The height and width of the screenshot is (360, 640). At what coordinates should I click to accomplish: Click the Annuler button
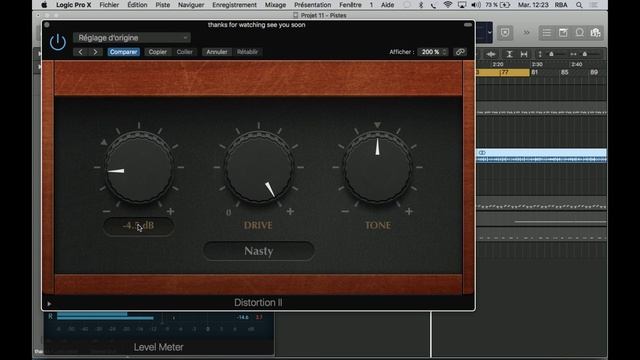point(217,52)
